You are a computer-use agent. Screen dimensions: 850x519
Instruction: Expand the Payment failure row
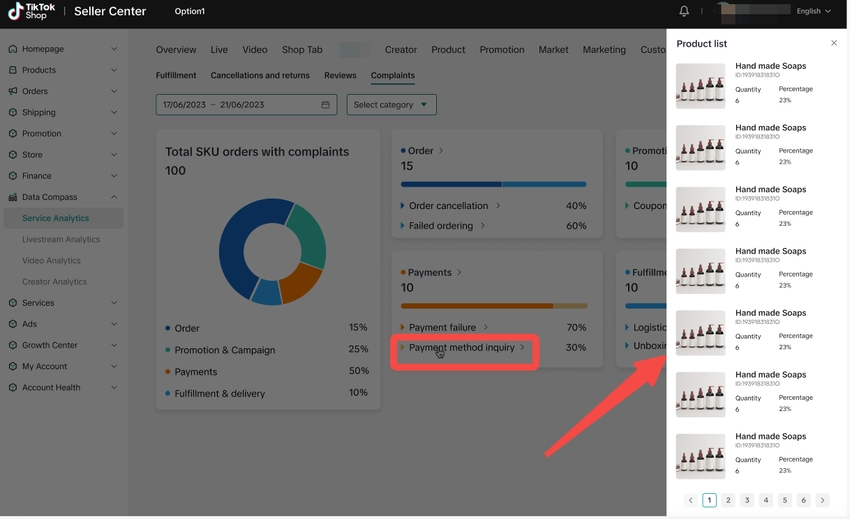pyautogui.click(x=403, y=327)
